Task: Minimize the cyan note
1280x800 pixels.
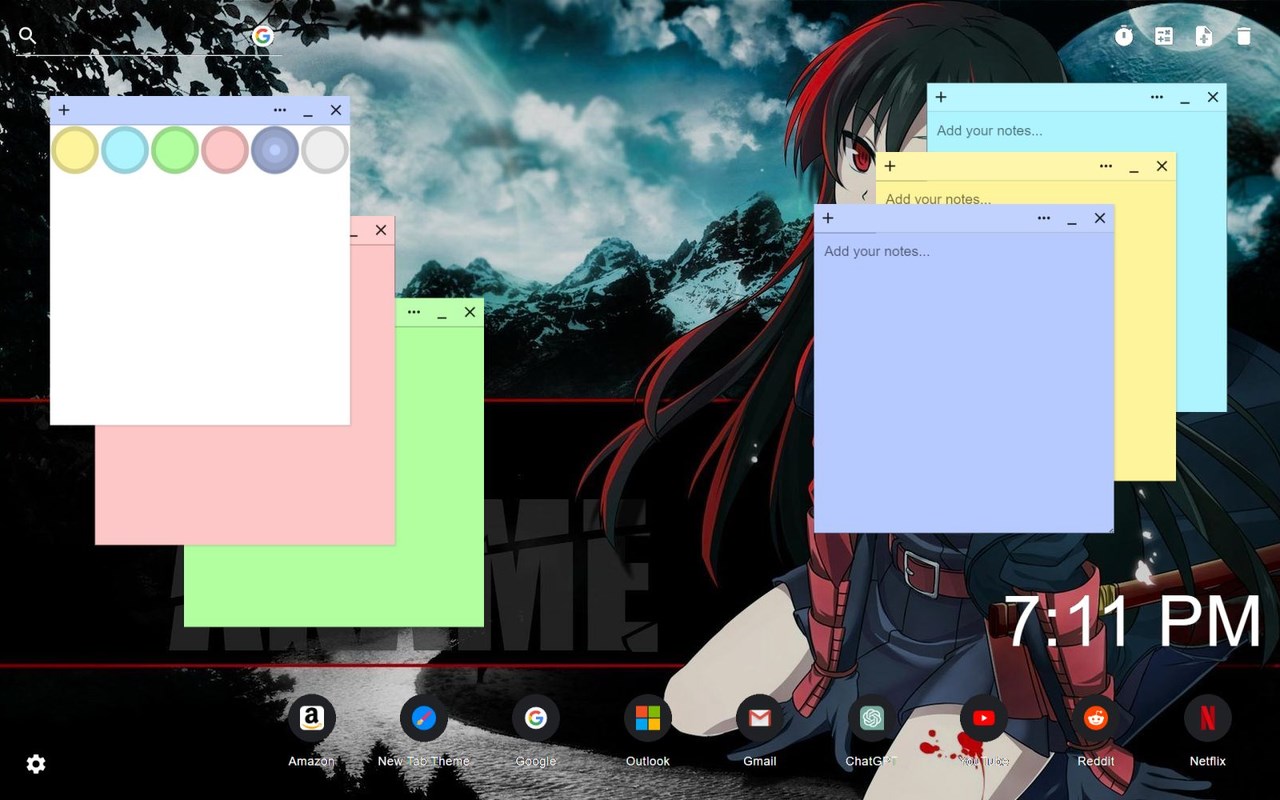Action: 1185,97
